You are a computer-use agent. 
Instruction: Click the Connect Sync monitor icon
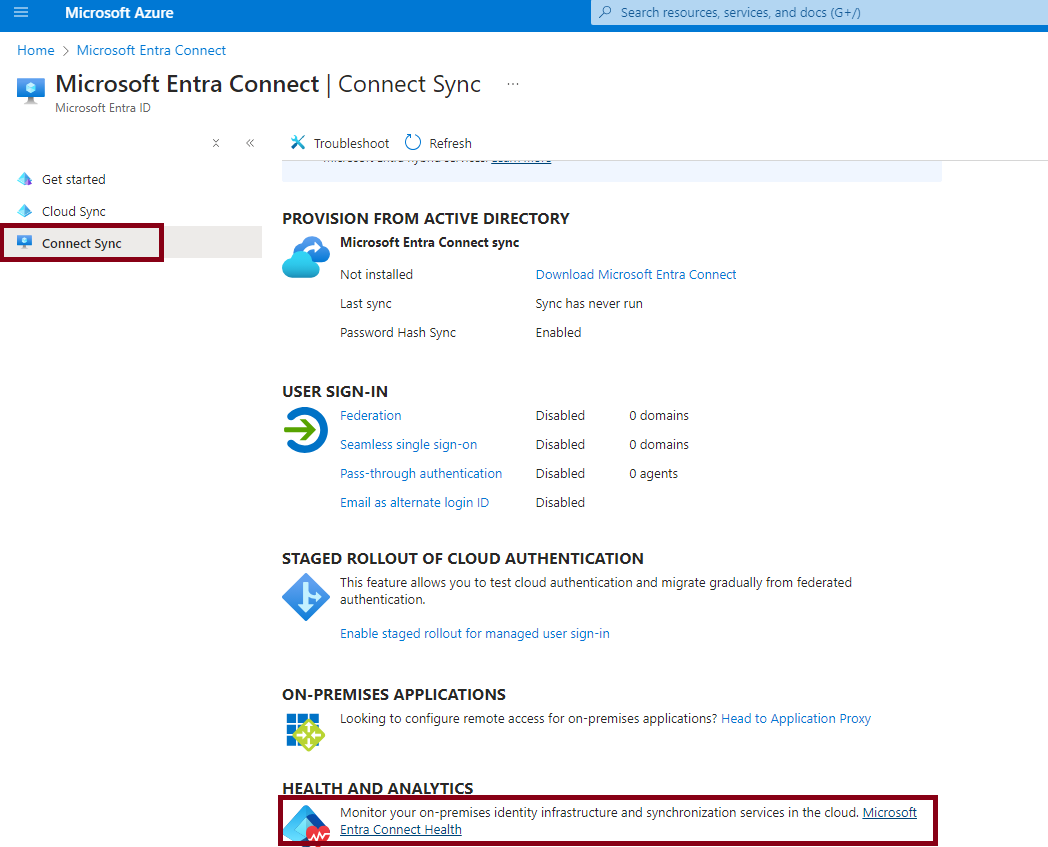25,242
